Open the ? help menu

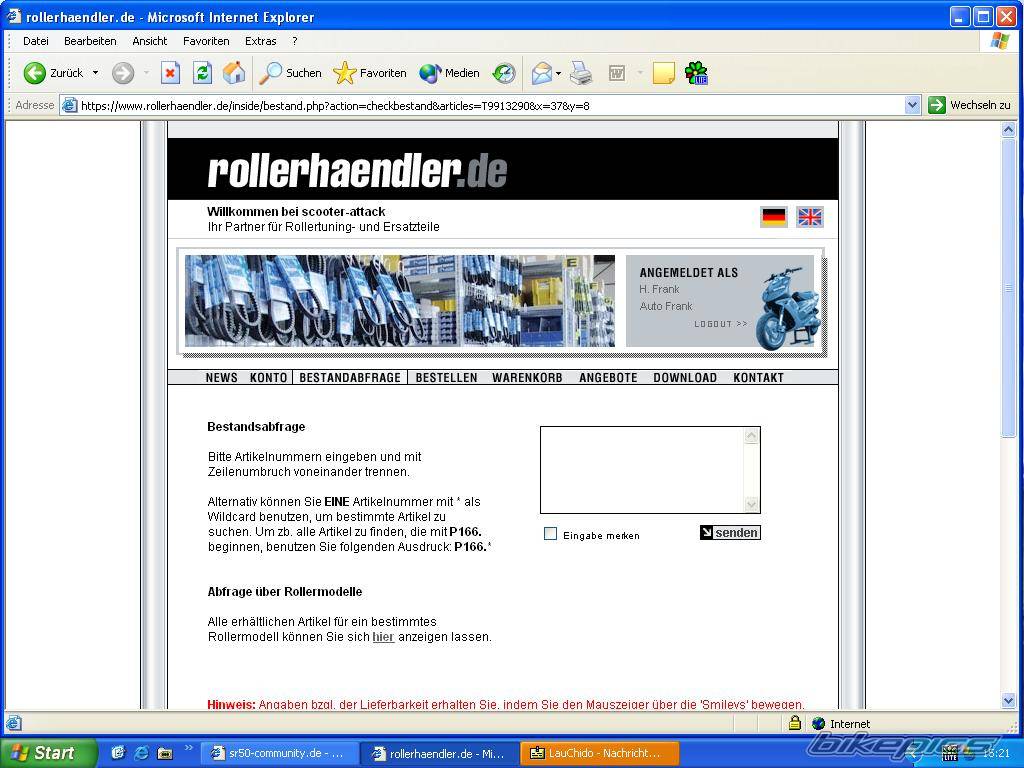pyautogui.click(x=295, y=41)
